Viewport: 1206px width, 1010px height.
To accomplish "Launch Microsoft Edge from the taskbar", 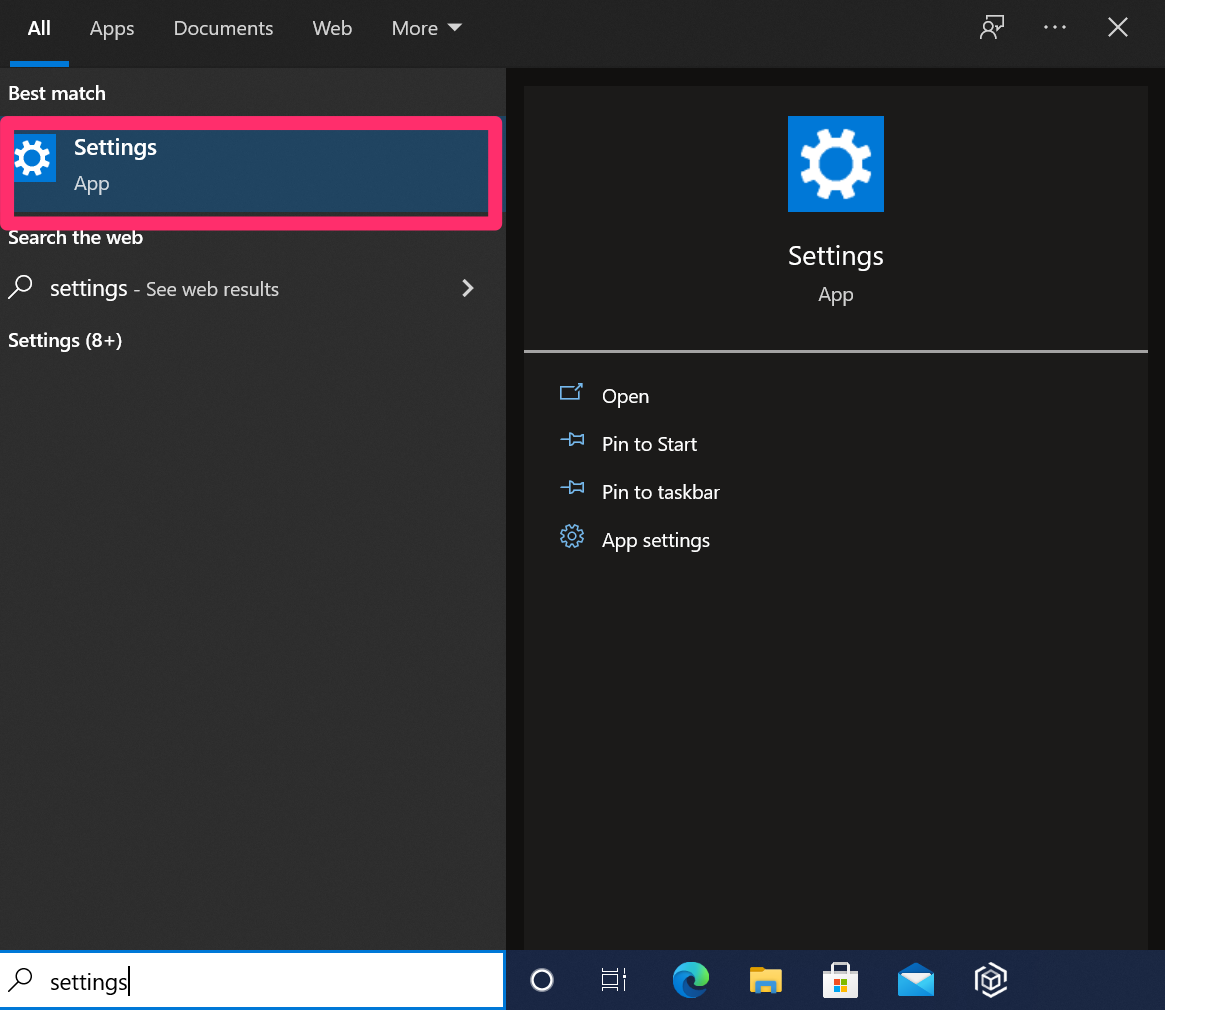I will tap(690, 980).
